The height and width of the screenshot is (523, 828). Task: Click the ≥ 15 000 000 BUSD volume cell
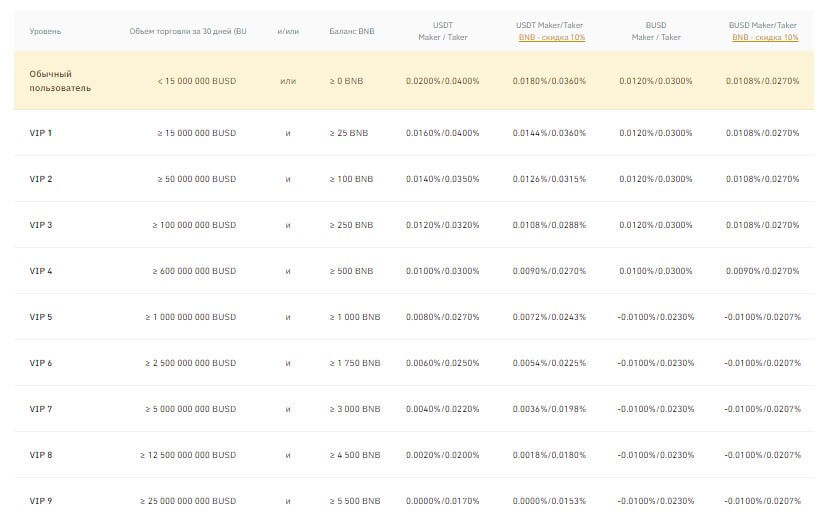[x=196, y=133]
